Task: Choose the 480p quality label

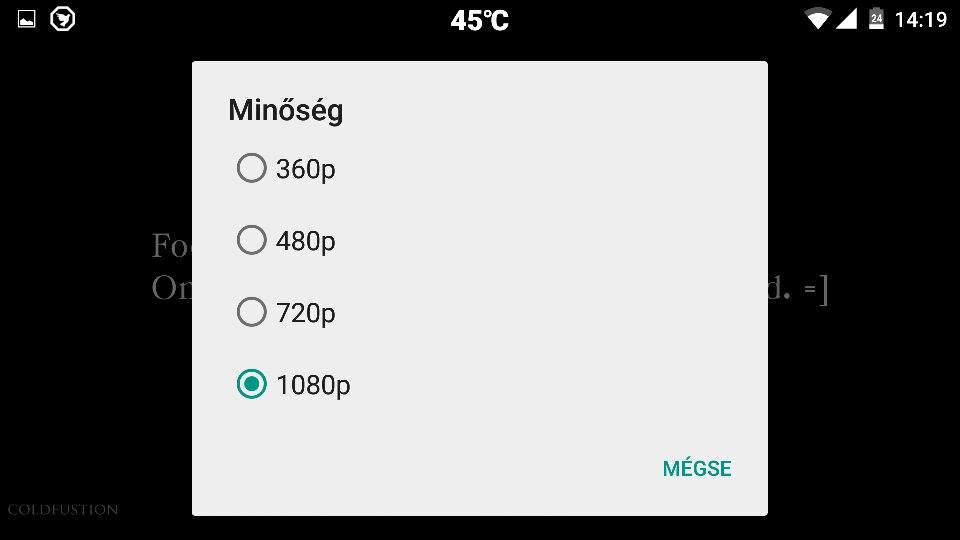Action: point(306,241)
